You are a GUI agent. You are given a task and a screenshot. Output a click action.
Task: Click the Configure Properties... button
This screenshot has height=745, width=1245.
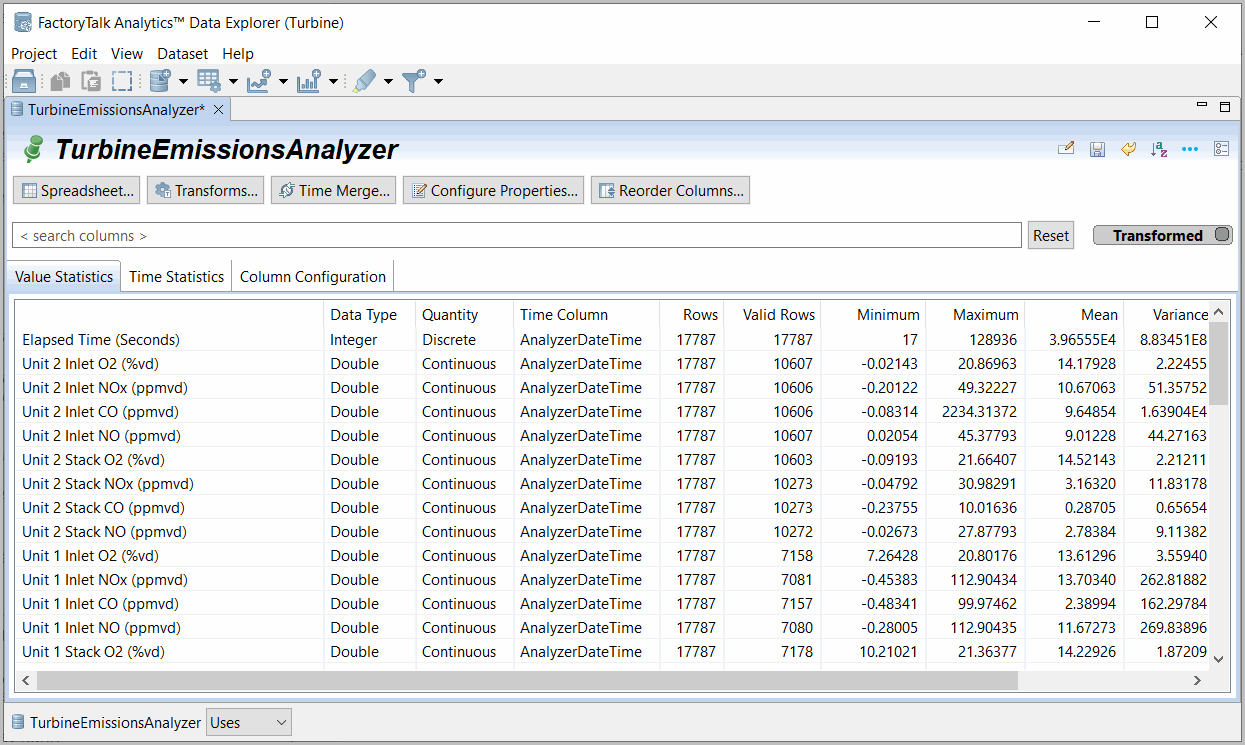(494, 190)
